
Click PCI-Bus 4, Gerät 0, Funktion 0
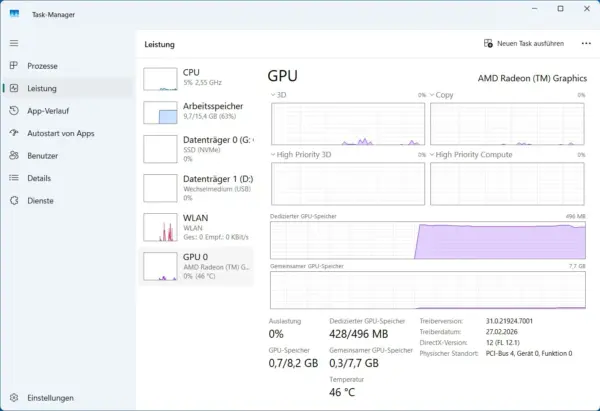pyautogui.click(x=529, y=353)
